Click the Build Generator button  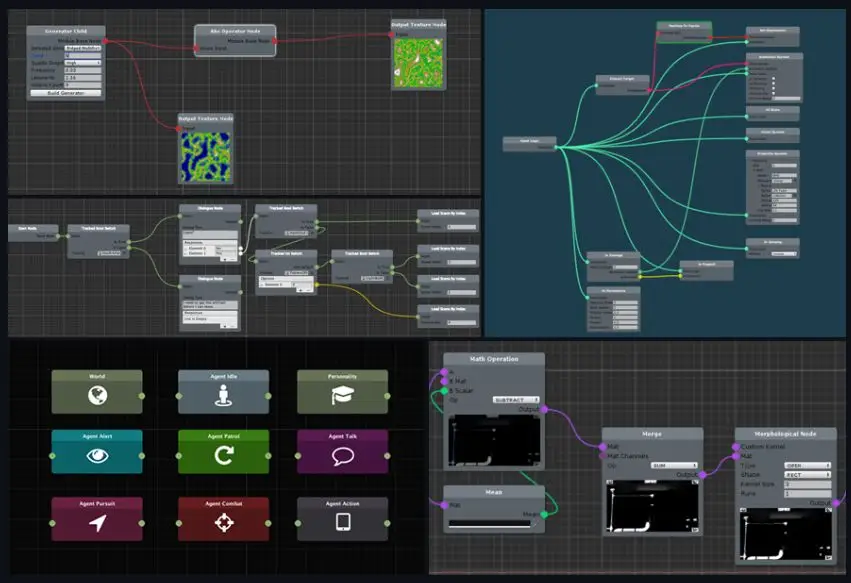(x=66, y=93)
